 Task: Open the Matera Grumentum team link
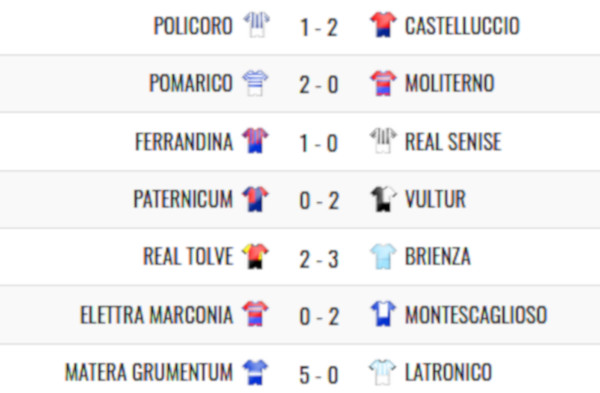pos(149,372)
